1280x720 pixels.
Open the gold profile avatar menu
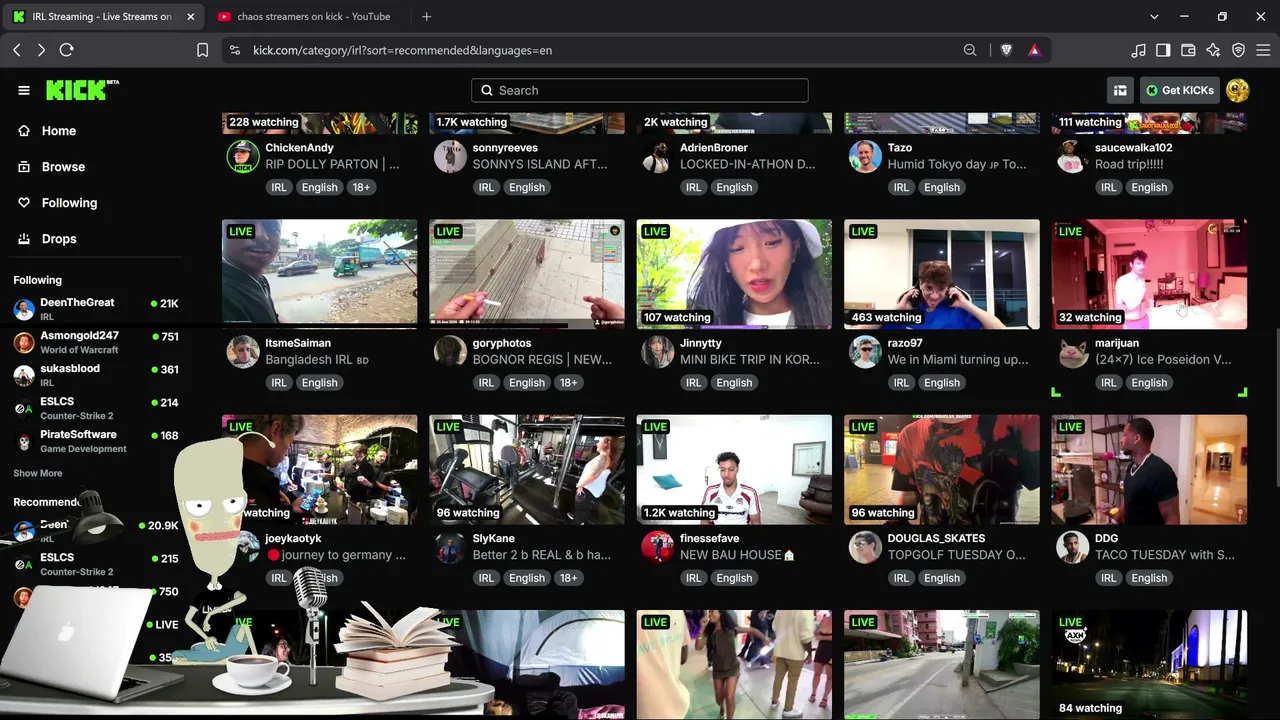(1238, 90)
